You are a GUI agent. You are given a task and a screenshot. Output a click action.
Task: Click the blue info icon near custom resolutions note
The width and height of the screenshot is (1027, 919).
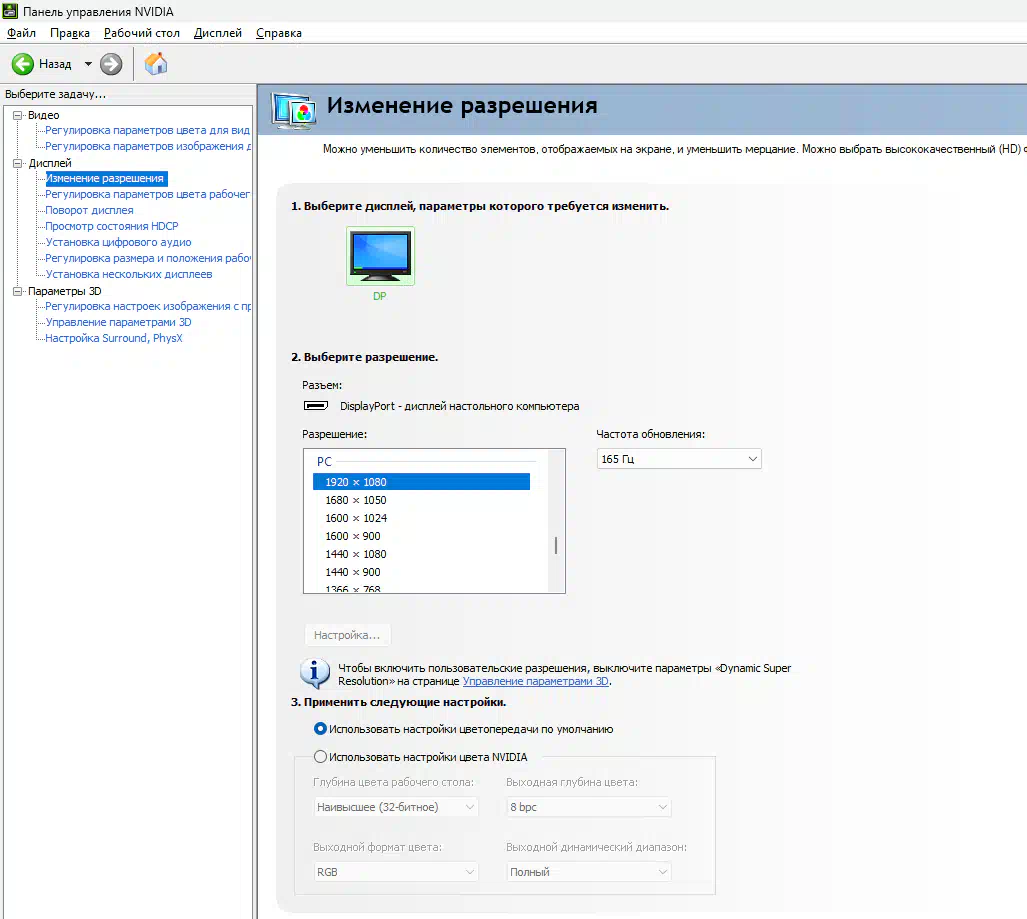(315, 673)
